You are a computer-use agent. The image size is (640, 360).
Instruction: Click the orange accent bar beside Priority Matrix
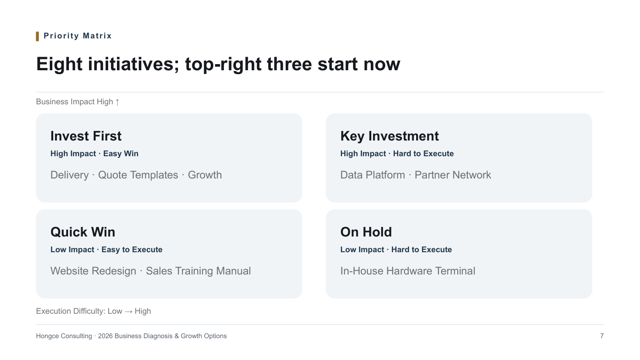(37, 36)
